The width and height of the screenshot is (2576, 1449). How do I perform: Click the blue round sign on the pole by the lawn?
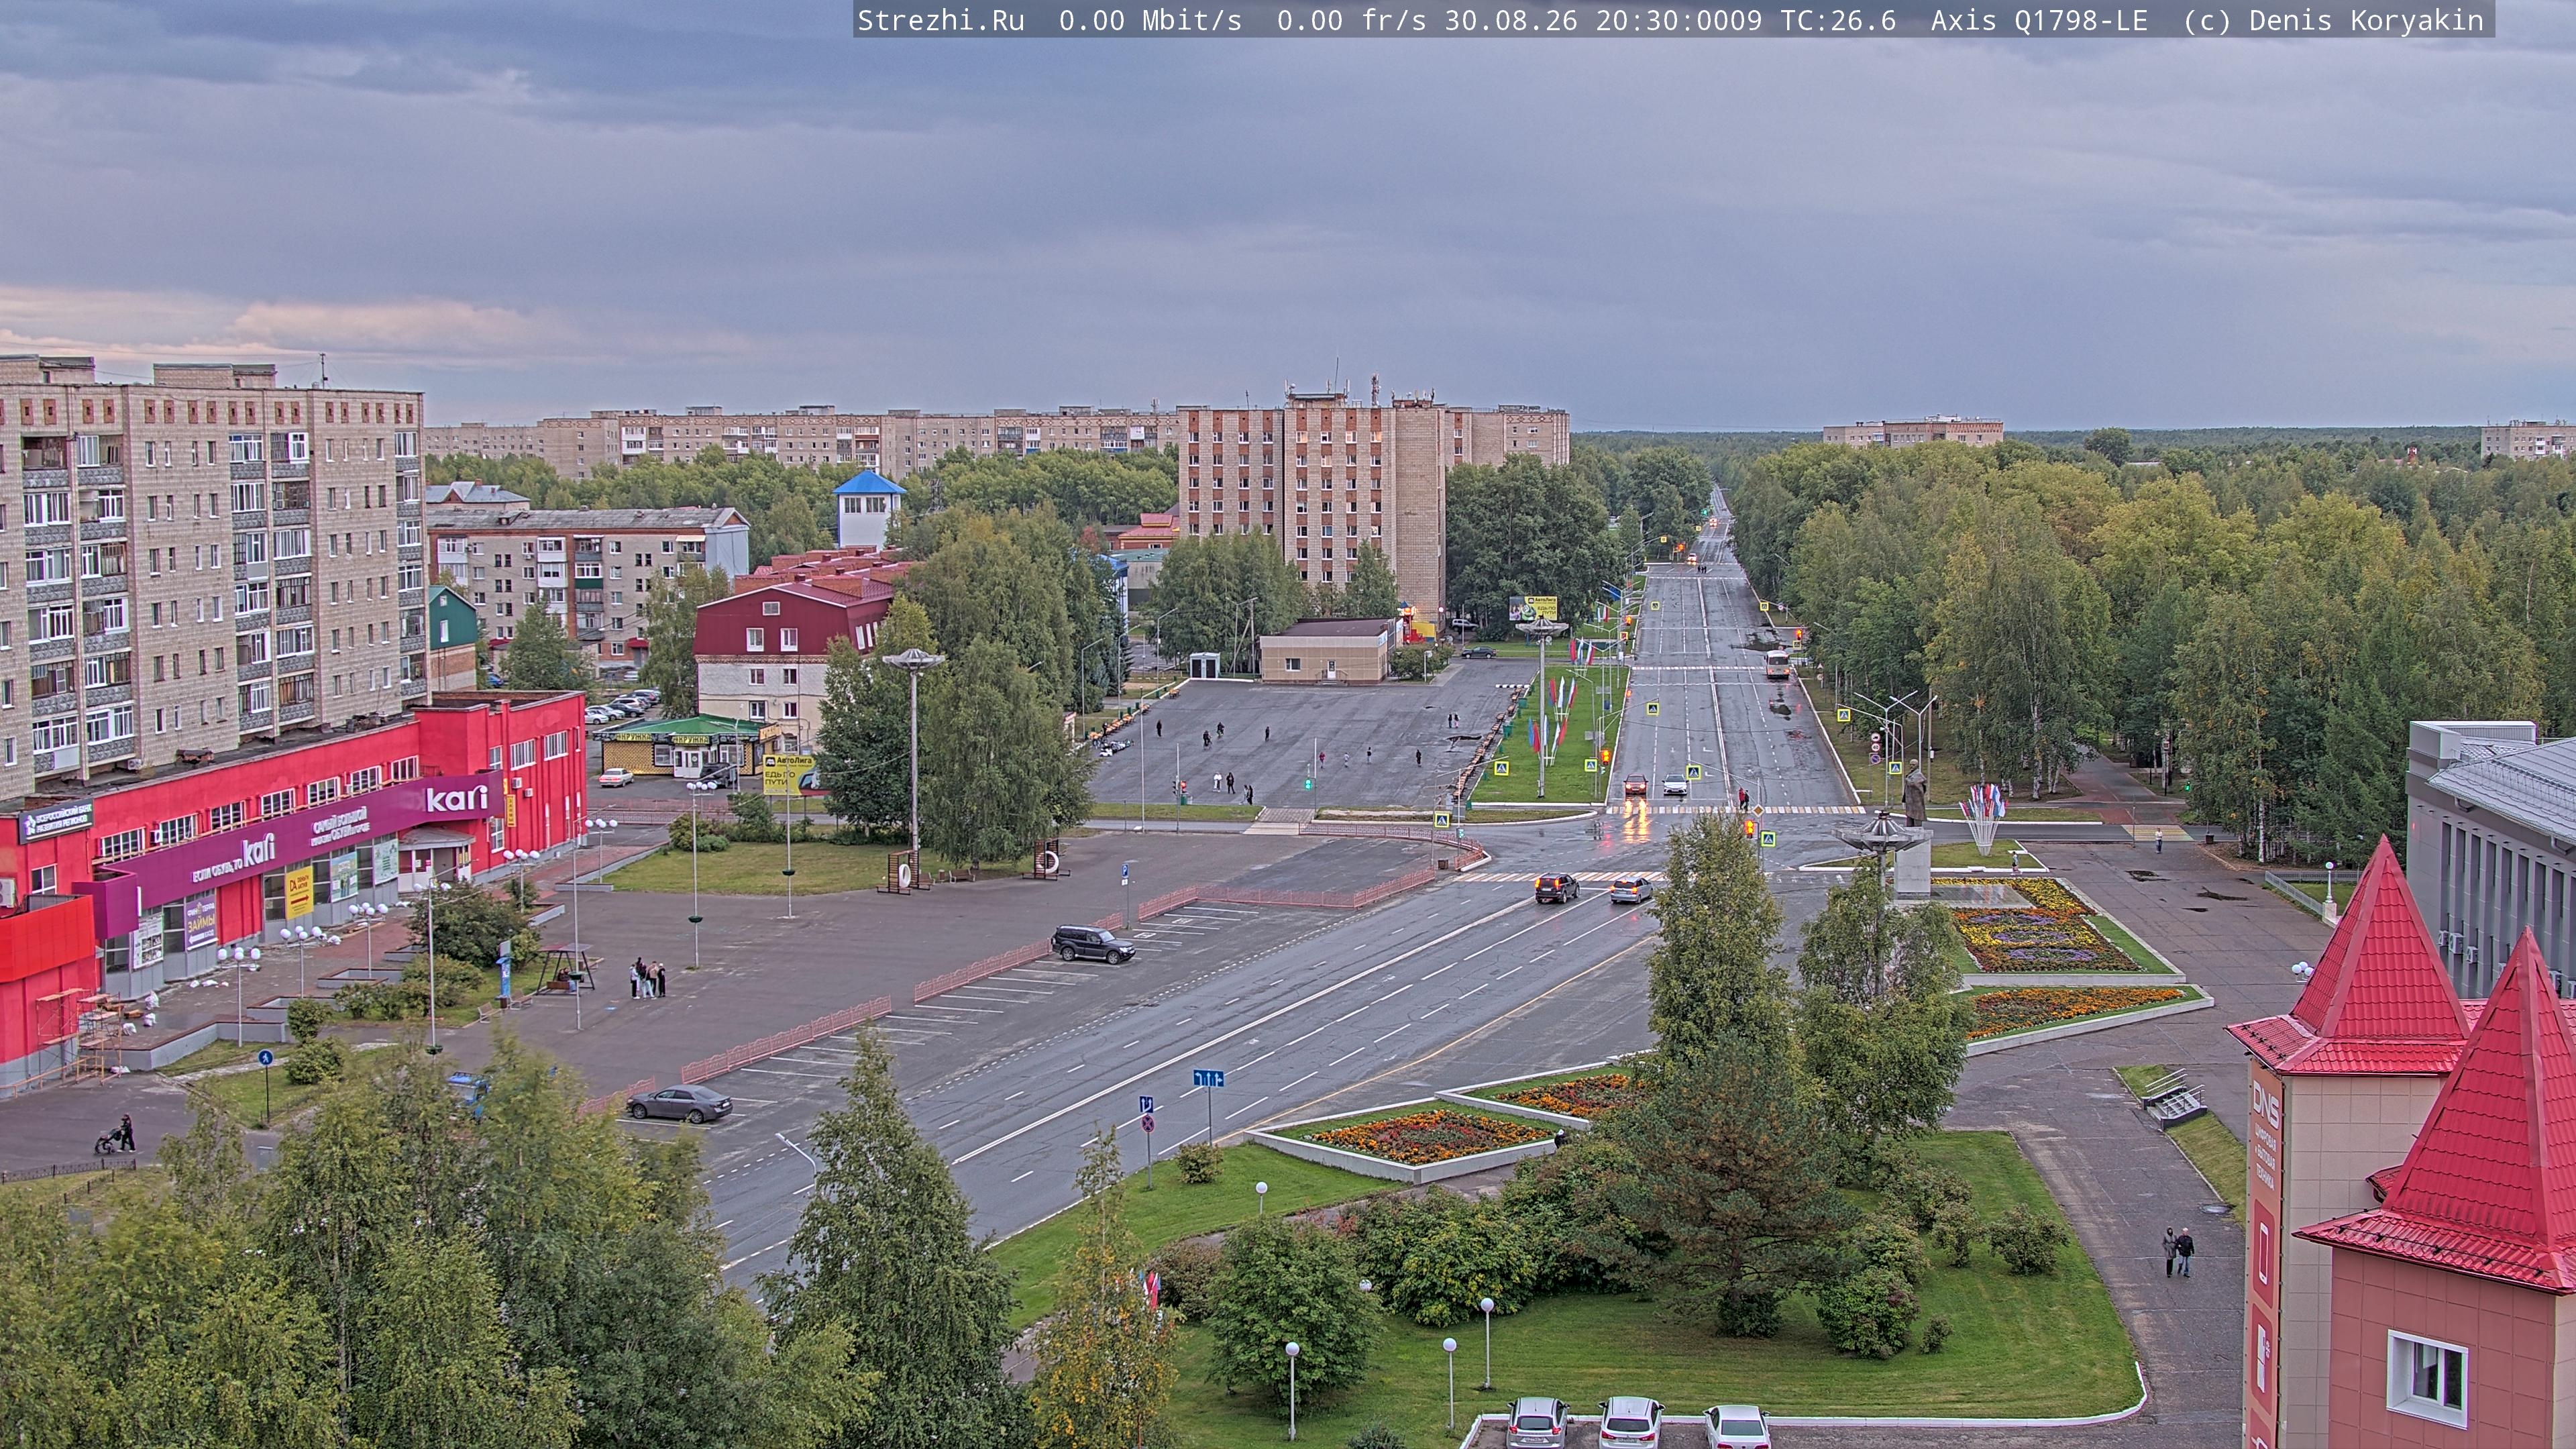[265, 1057]
